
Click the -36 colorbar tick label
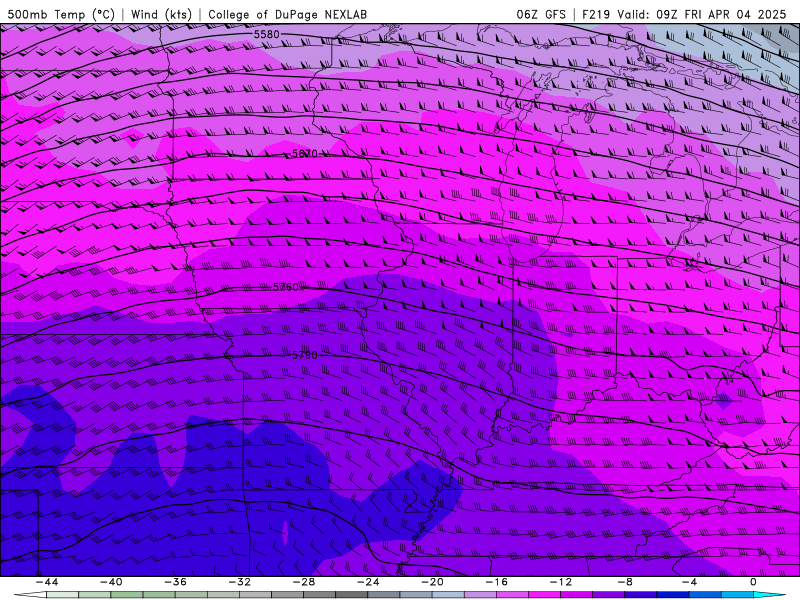pos(176,582)
